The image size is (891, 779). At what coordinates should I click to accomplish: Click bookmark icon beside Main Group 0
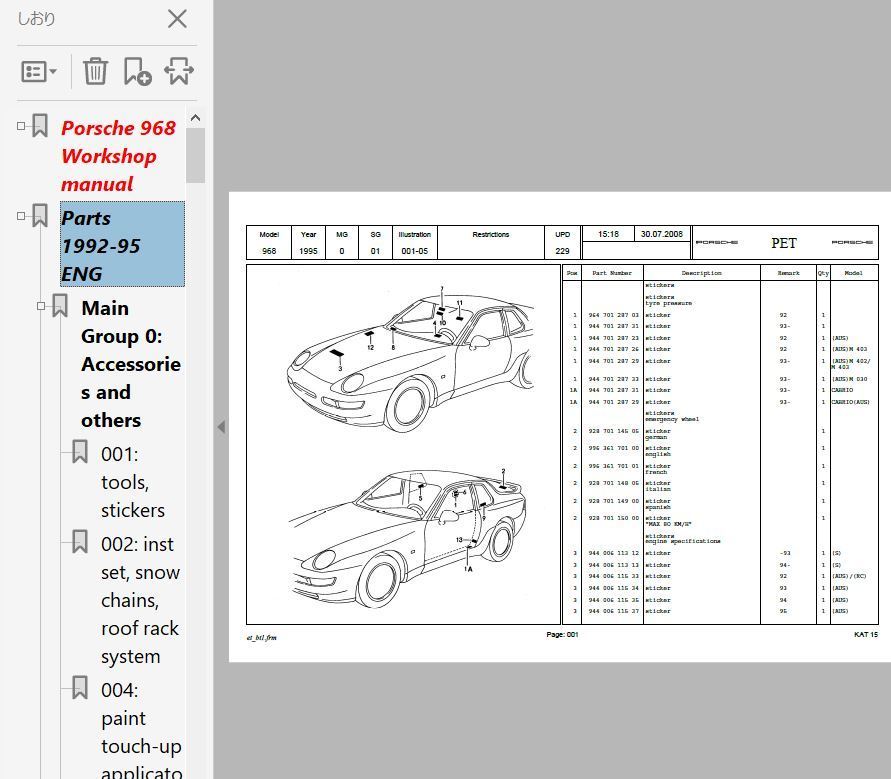(x=60, y=306)
